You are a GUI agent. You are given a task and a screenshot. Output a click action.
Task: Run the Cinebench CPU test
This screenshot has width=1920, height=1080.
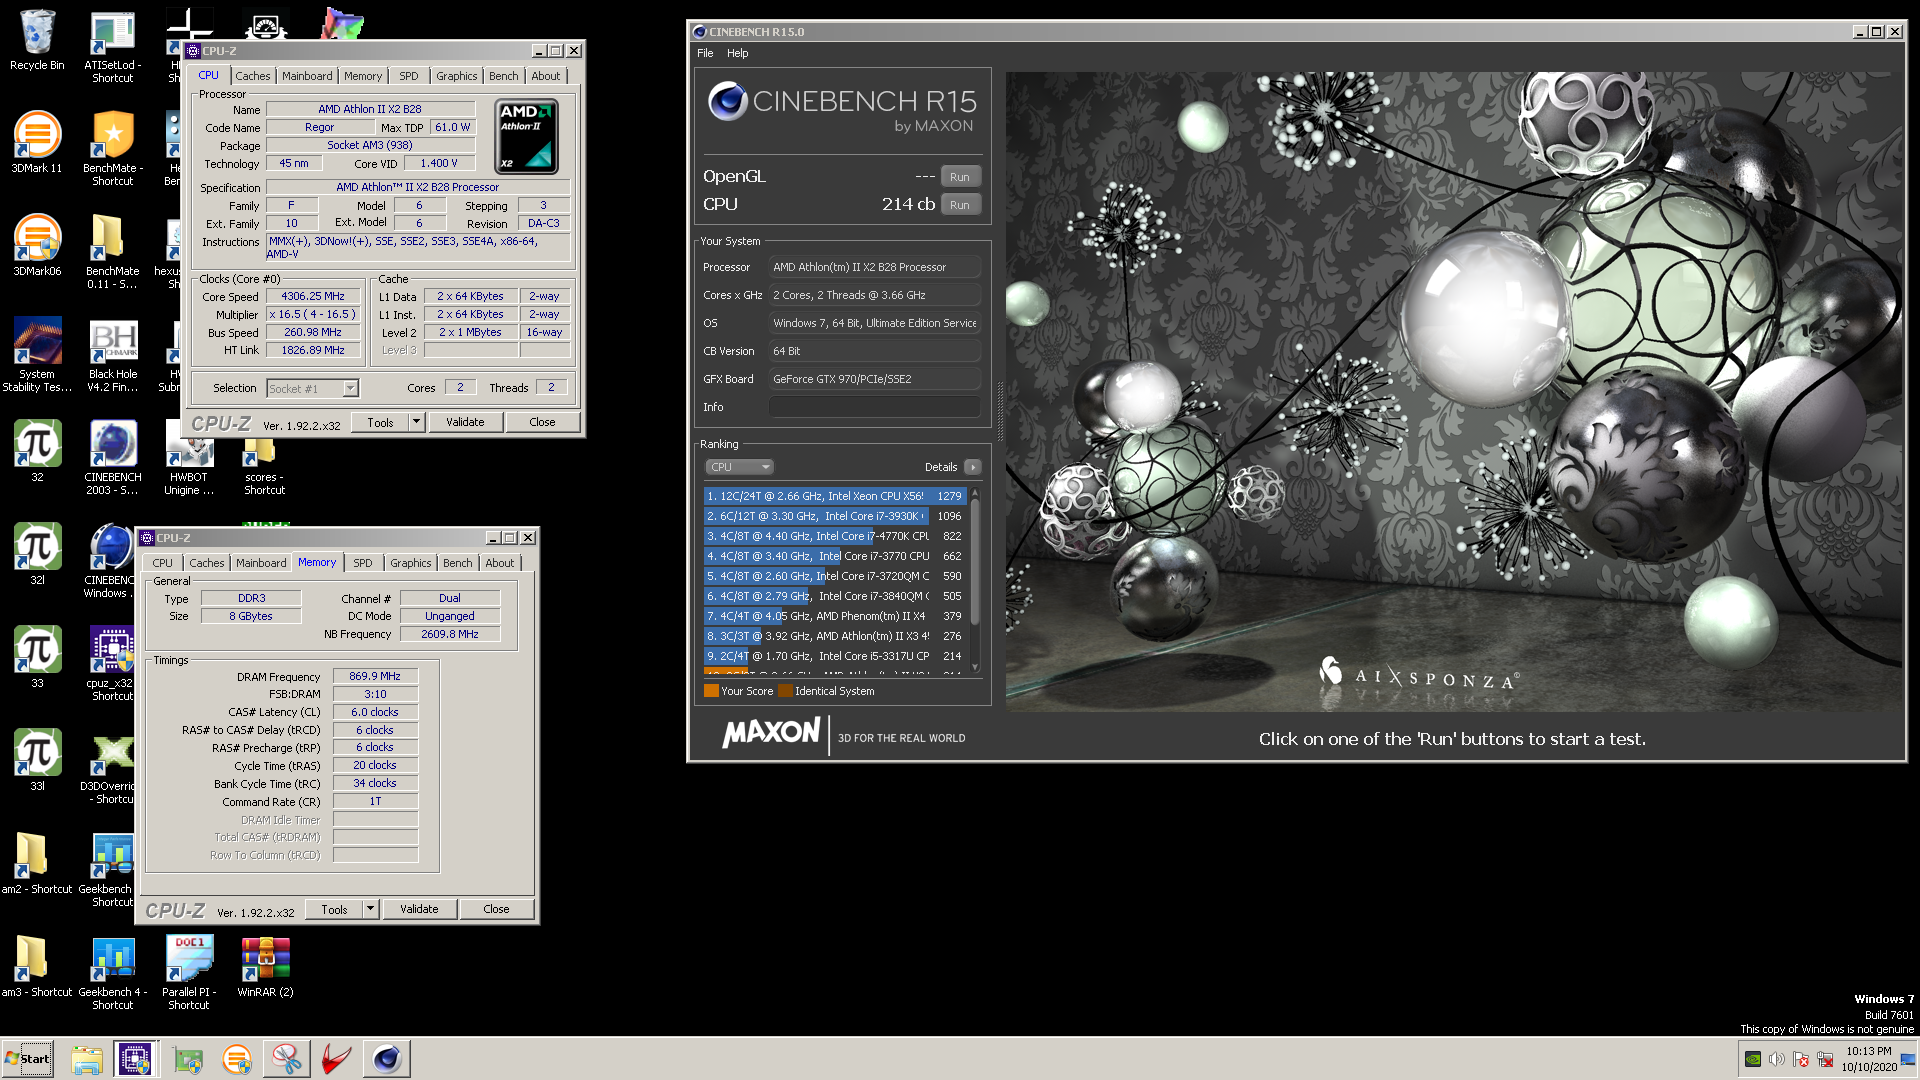[959, 205]
